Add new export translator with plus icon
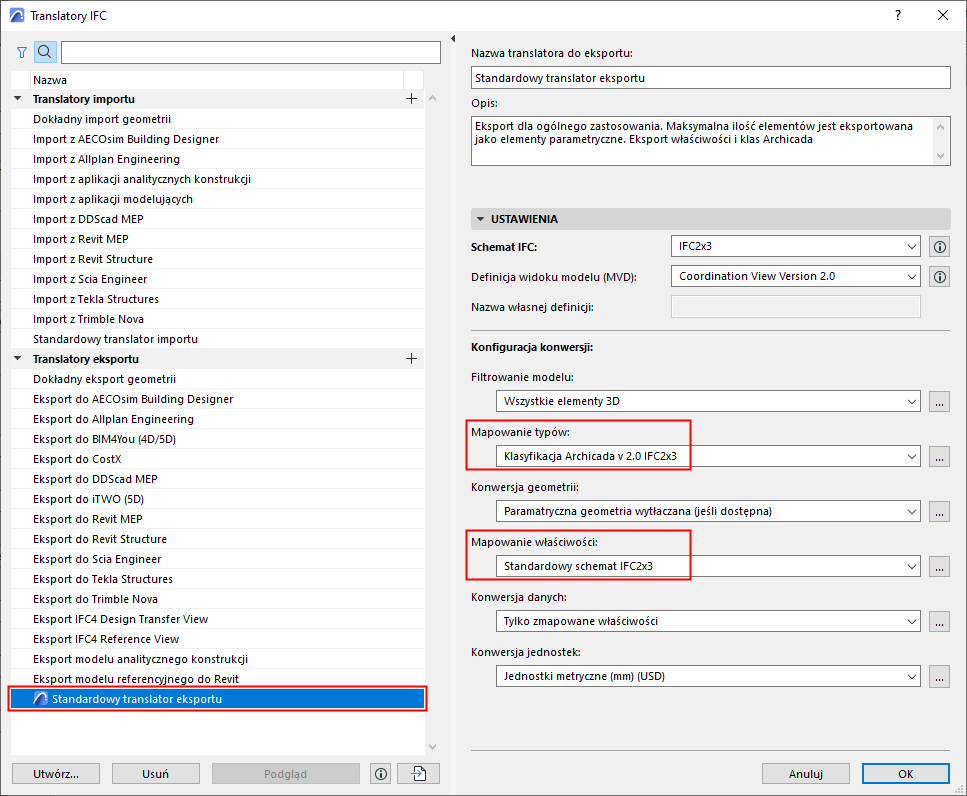Viewport: 967px width, 796px height. 411,359
